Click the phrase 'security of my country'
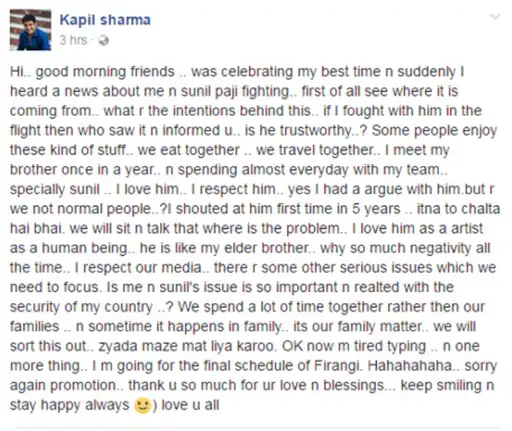This screenshot has width=512, height=431. [81, 307]
